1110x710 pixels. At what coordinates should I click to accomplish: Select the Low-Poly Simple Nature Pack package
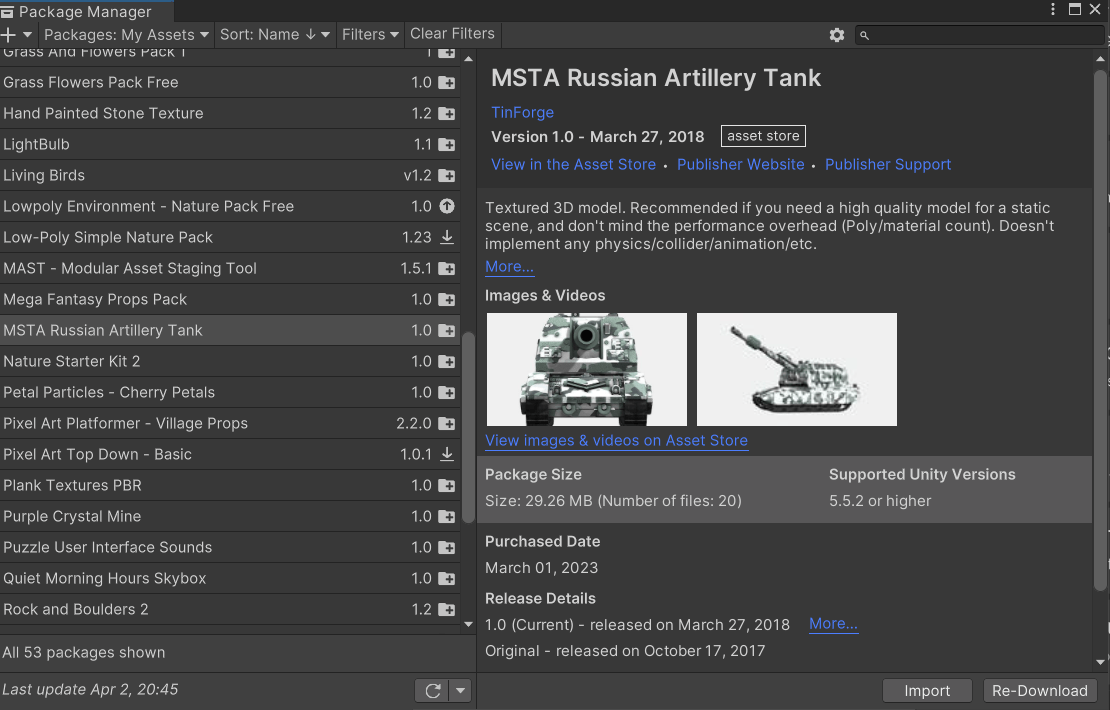click(229, 238)
